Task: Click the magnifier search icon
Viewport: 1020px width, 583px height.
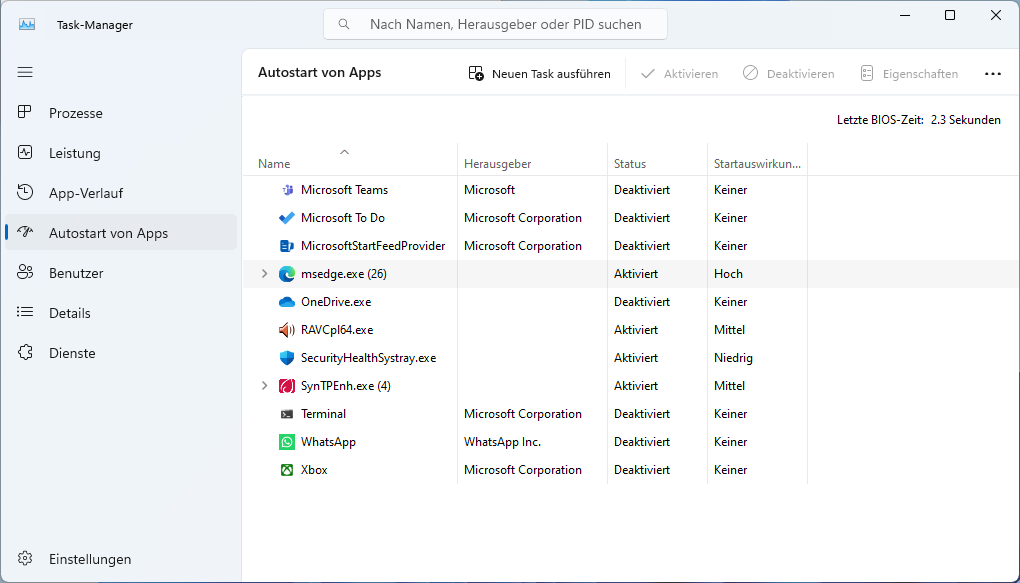Action: coord(344,24)
